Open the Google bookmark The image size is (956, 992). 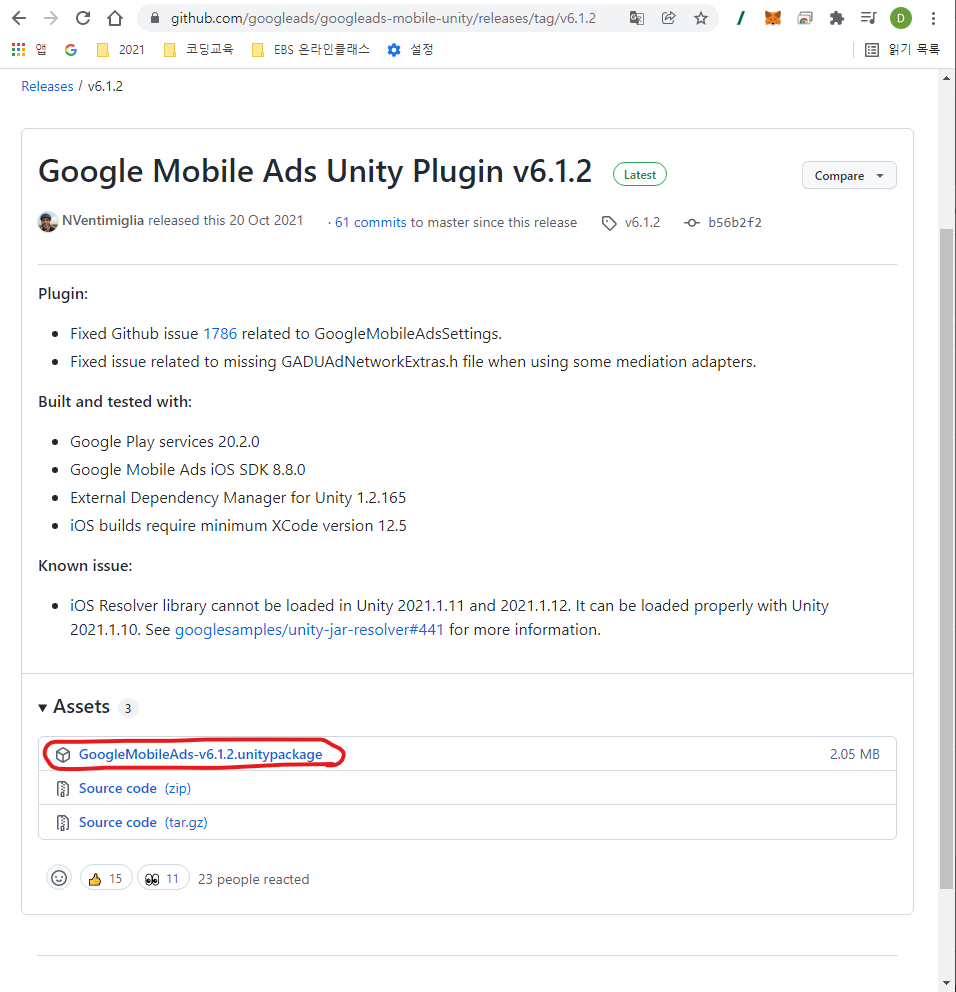71,49
